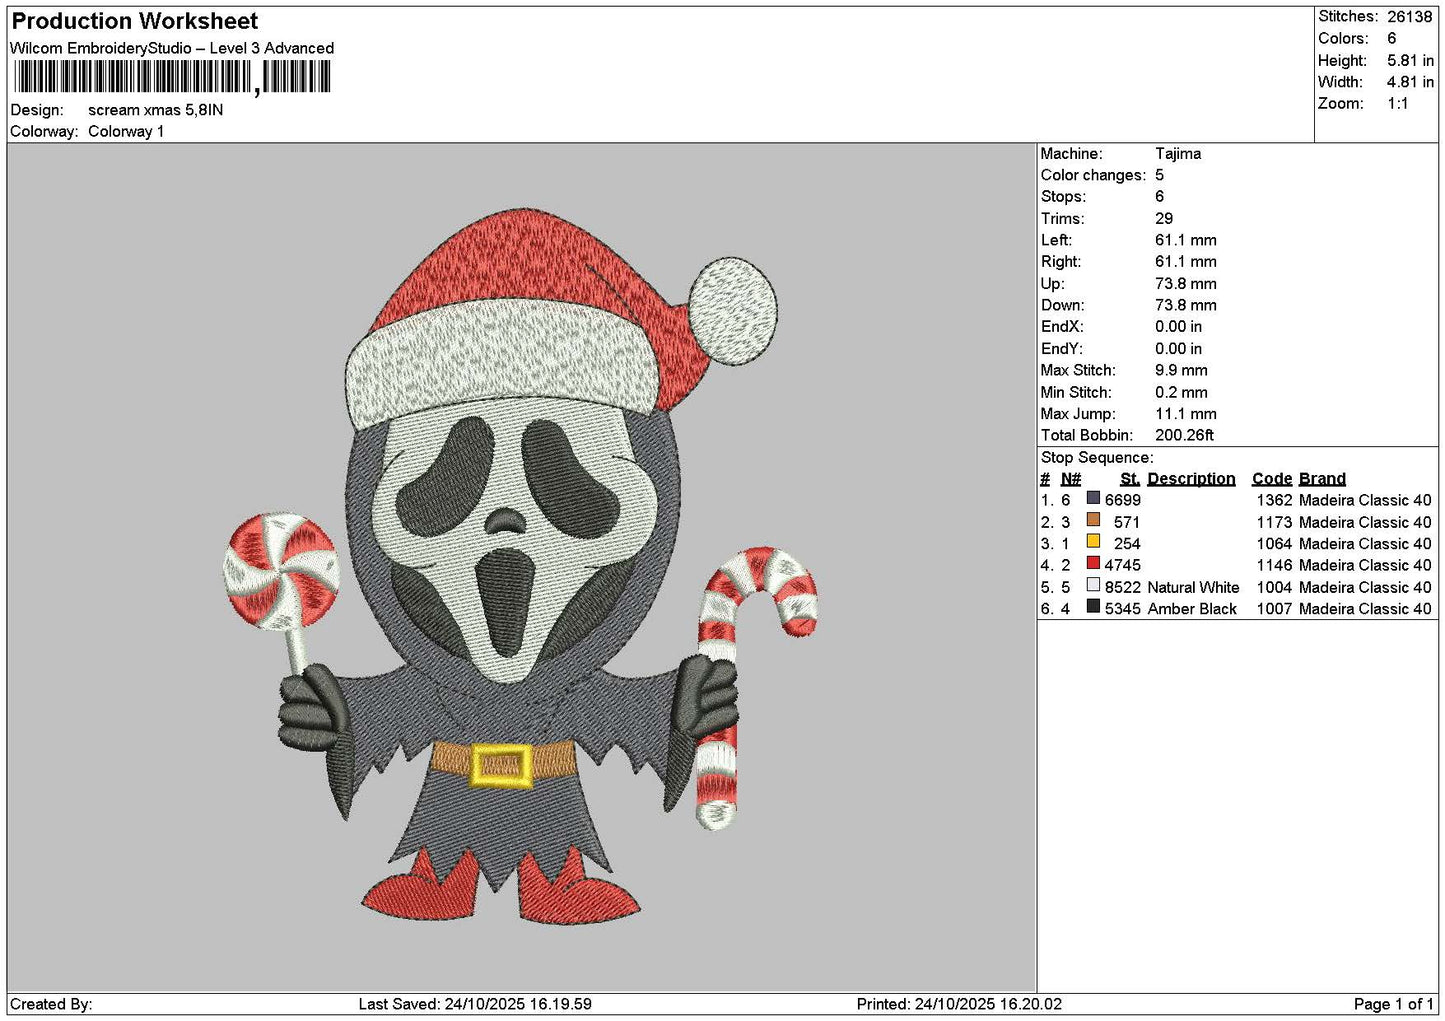Click the yellow swatch for code 1064
1445x1021 pixels.
click(1093, 542)
